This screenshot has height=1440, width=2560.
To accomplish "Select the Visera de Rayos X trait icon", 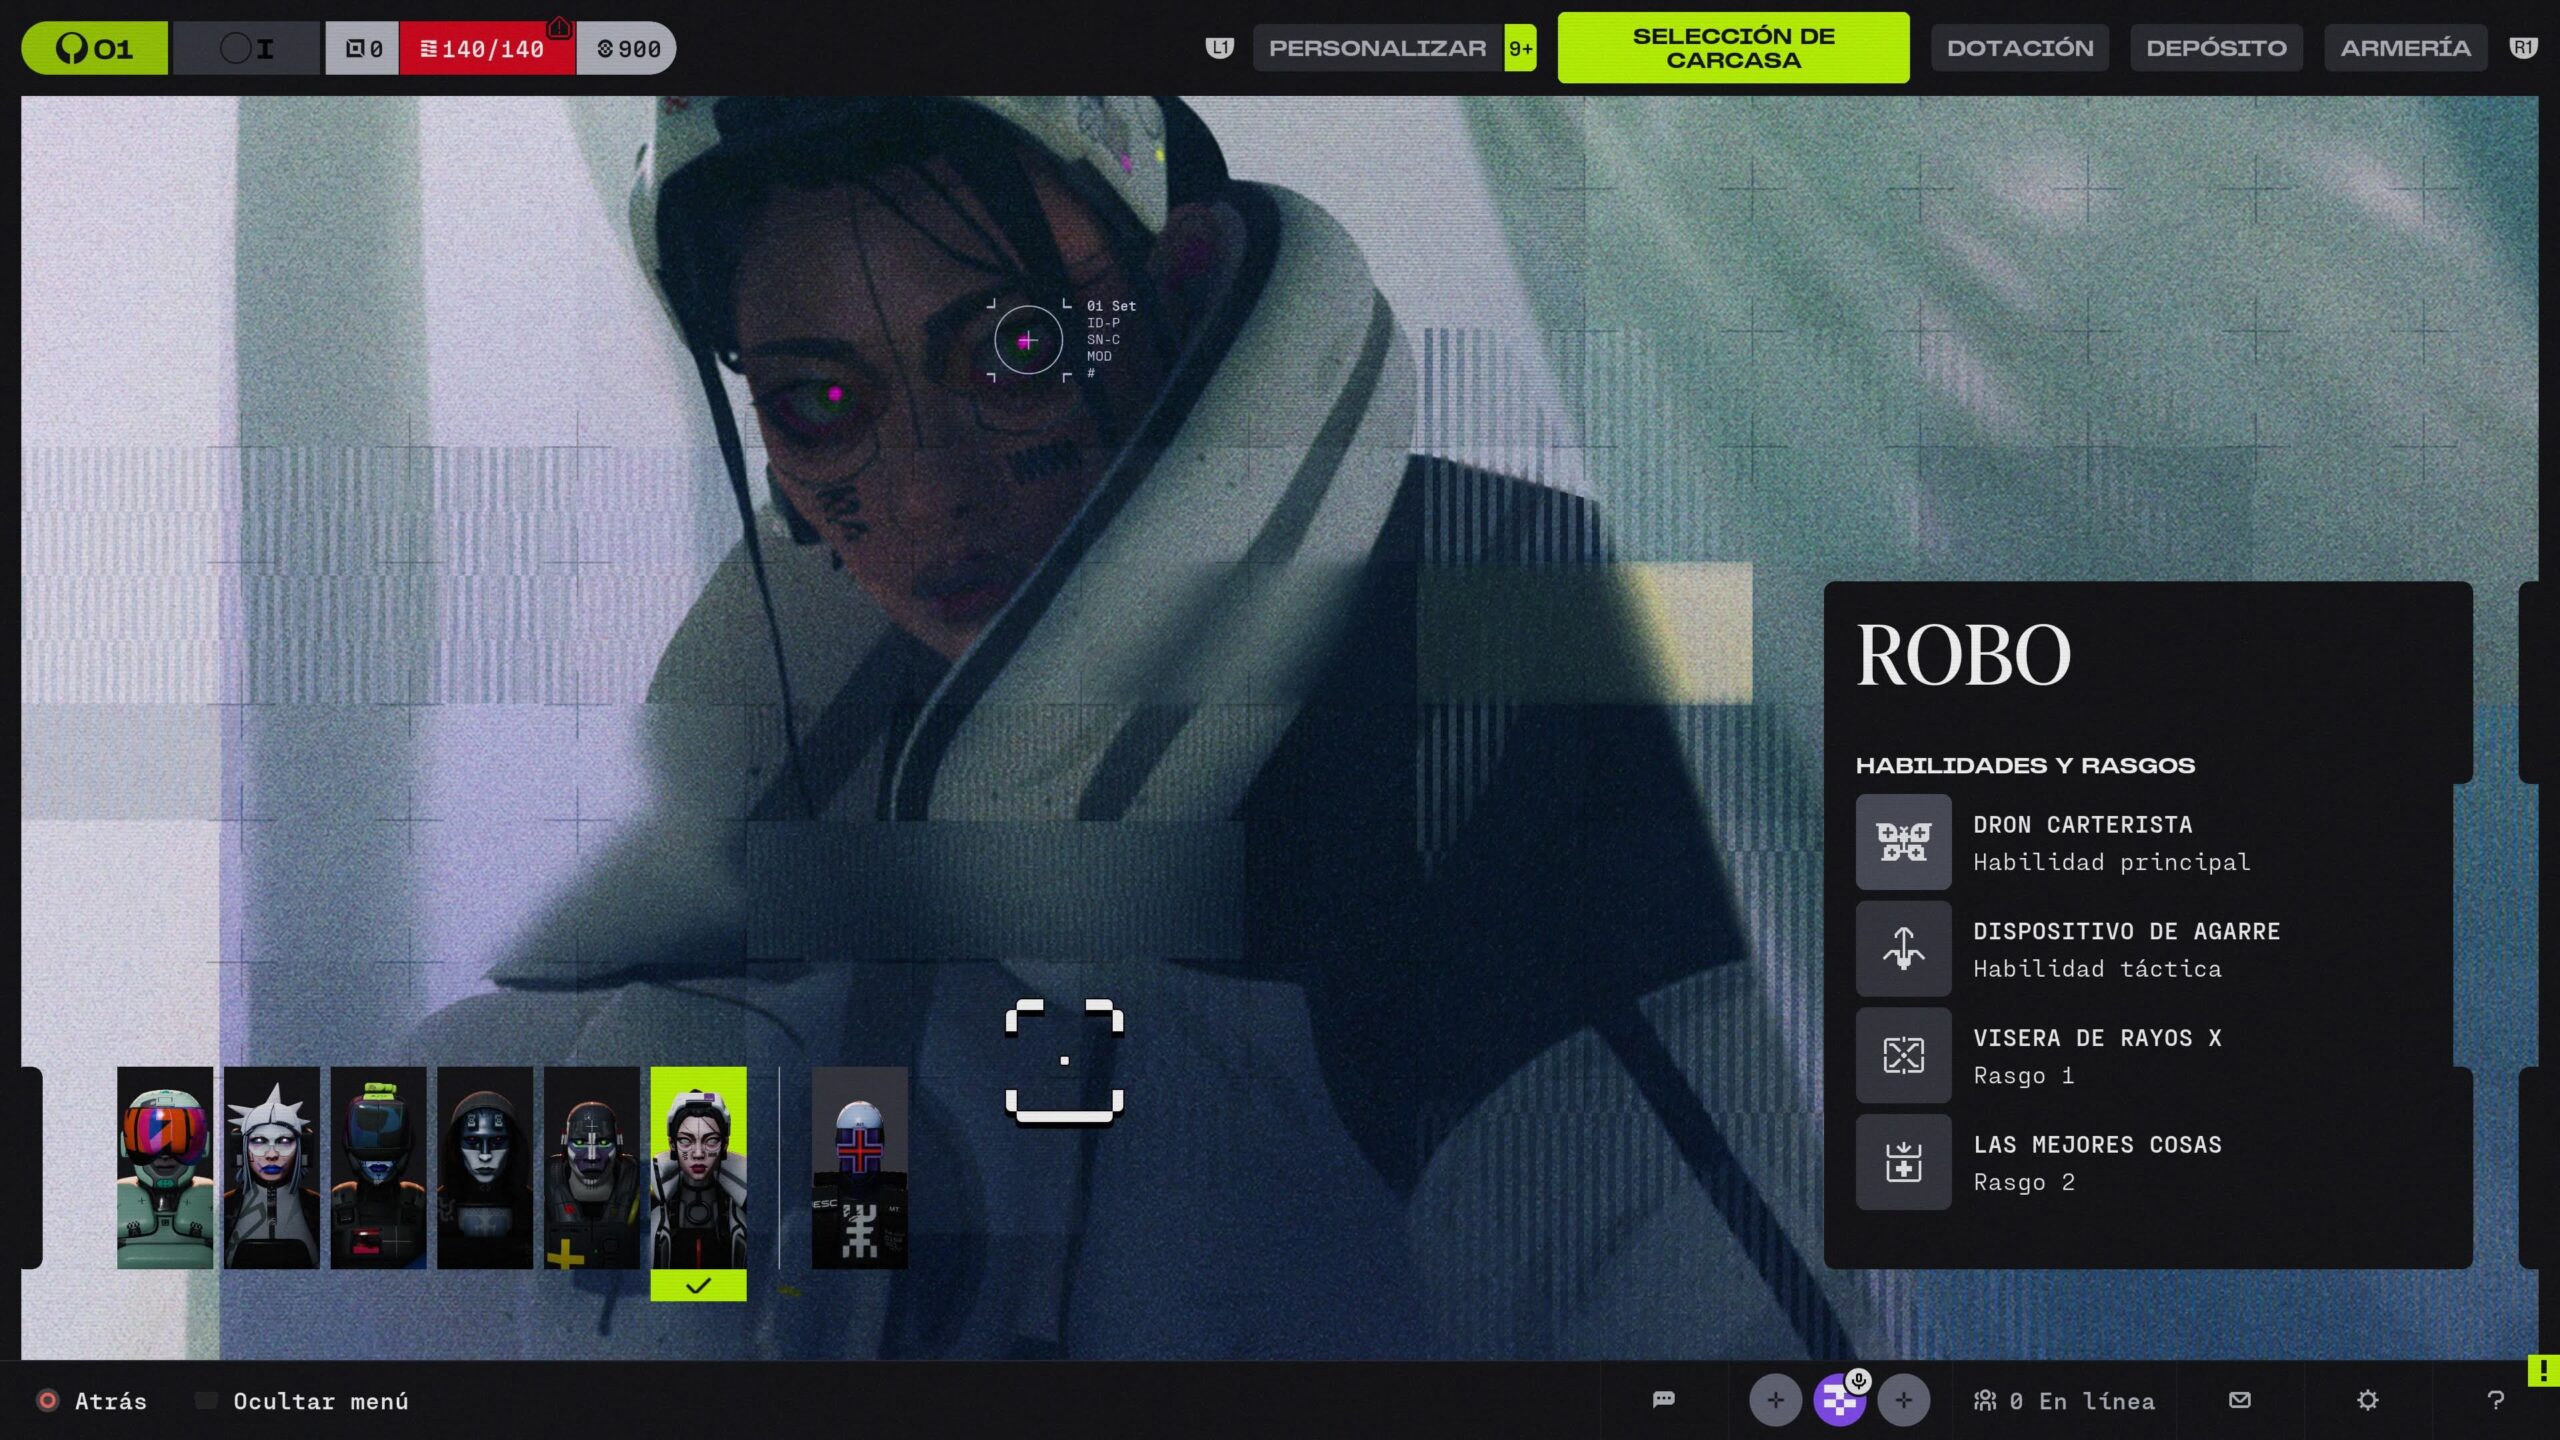I will click(1903, 1055).
